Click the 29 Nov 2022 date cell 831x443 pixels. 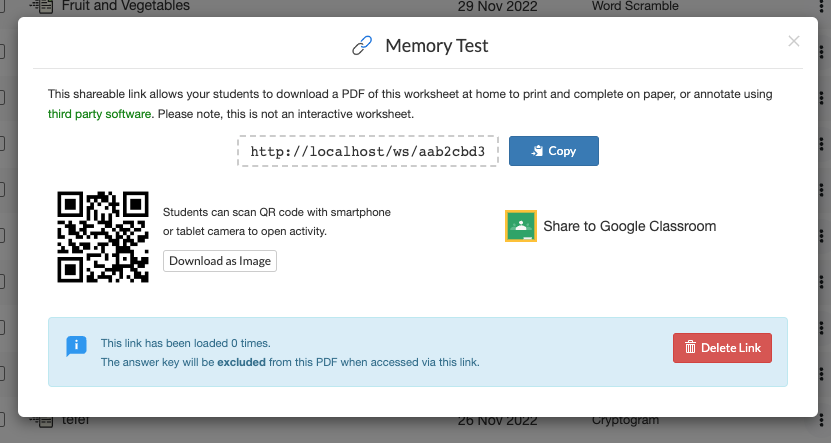coord(498,6)
